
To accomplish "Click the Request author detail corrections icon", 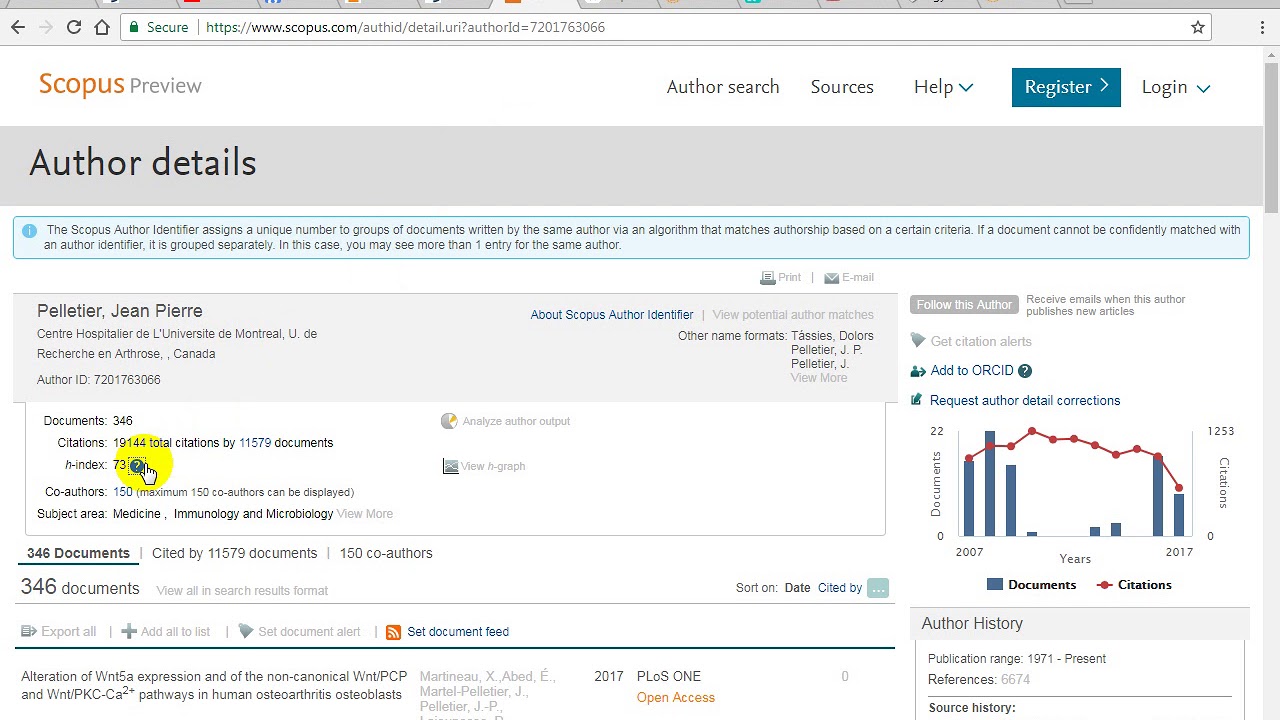I will pyautogui.click(x=917, y=401).
